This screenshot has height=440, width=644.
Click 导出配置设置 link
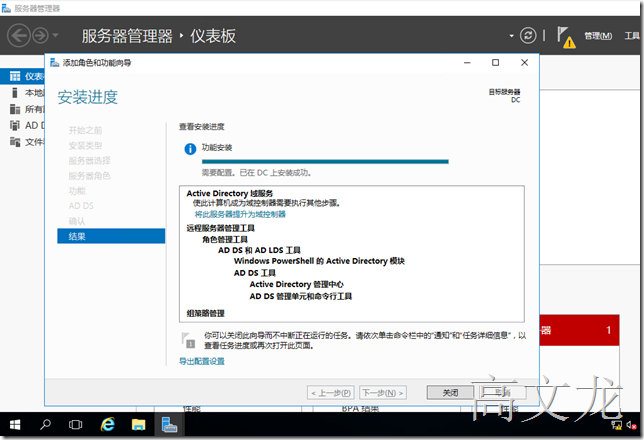[x=202, y=361]
